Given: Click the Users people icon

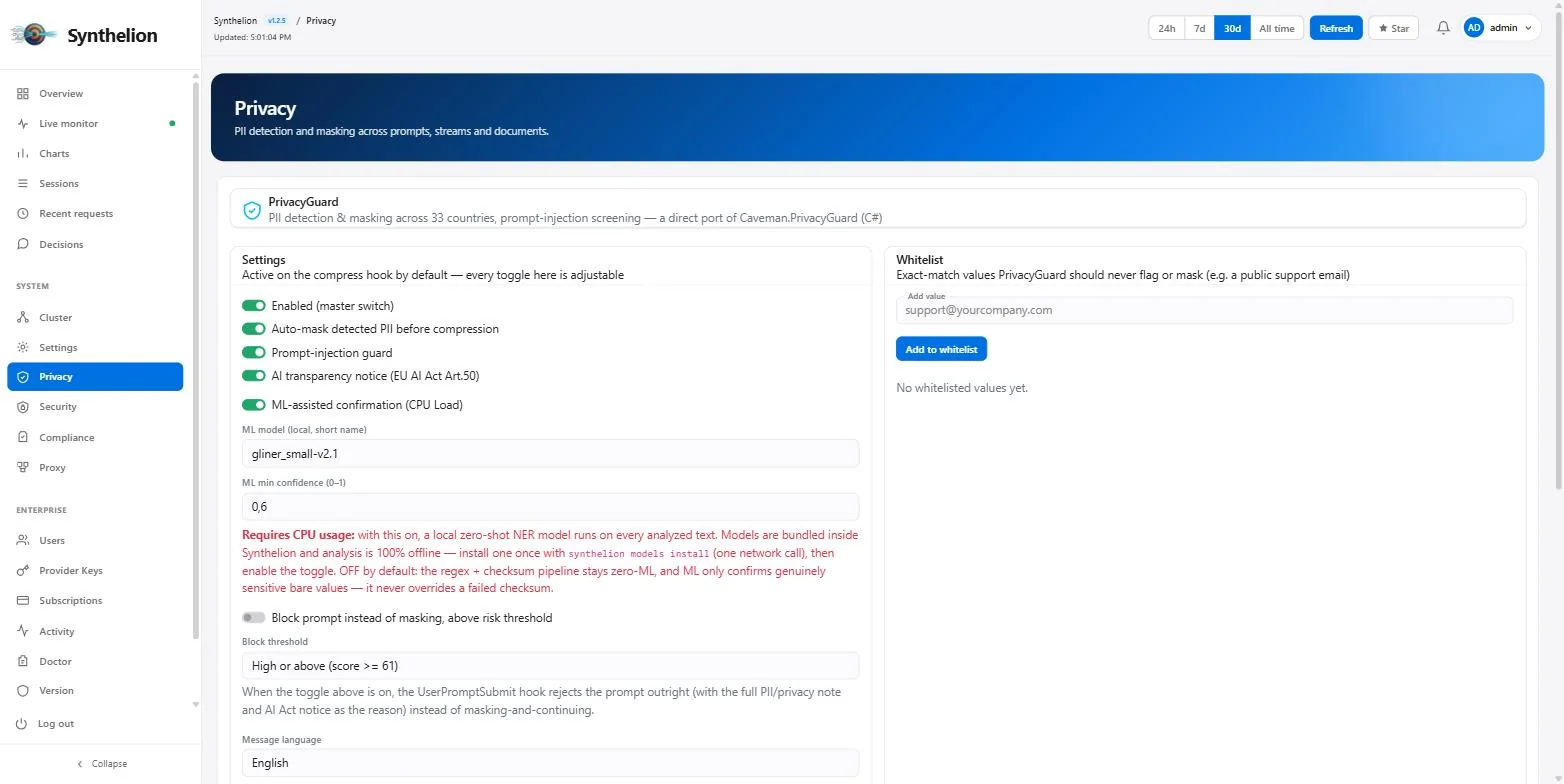Looking at the screenshot, I should click(23, 541).
